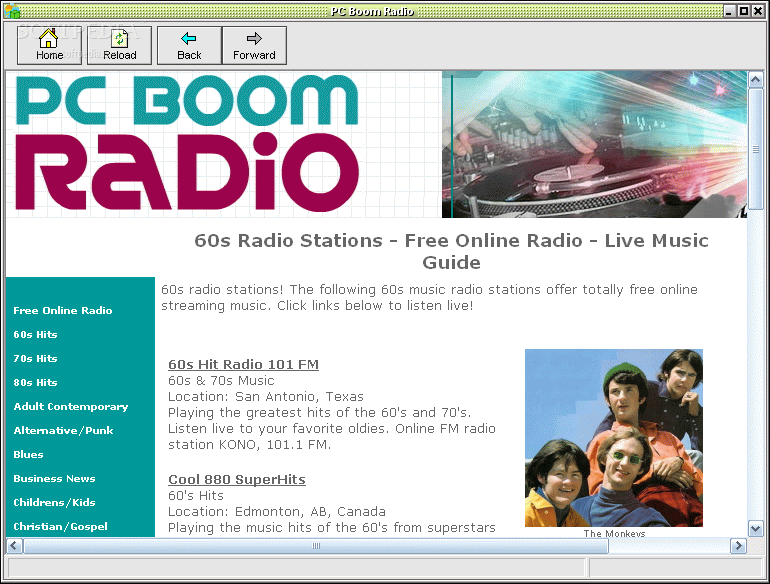The image size is (770, 584).
Task: Click vertical scrollbar down arrow
Action: pyautogui.click(x=755, y=529)
